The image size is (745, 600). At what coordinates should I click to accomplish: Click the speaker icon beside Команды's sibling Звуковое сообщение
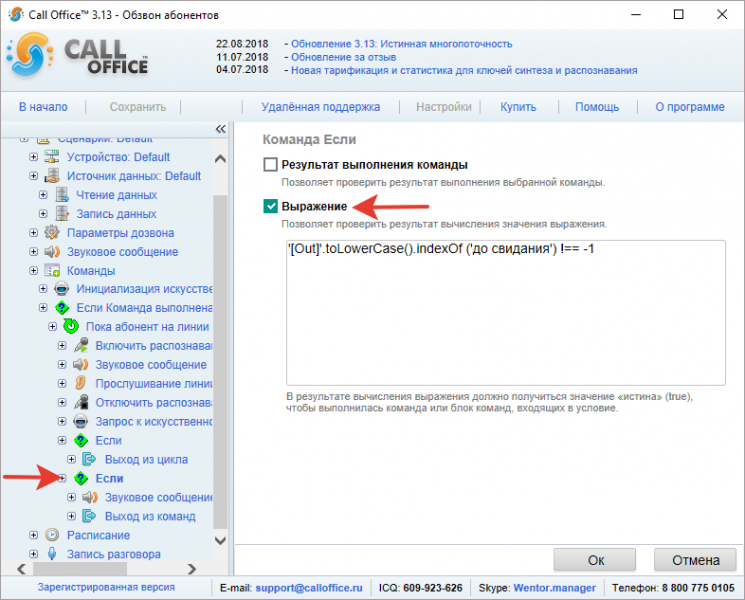tap(52, 252)
